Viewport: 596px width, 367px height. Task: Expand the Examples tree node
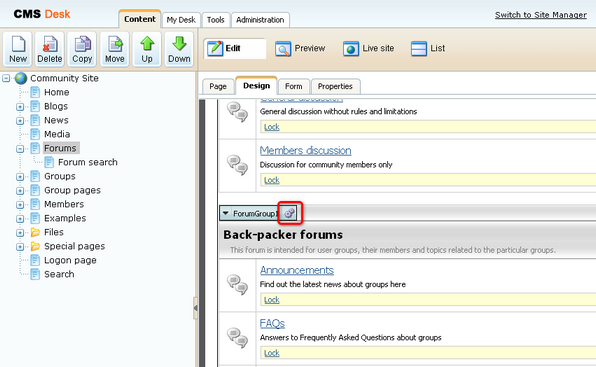click(20, 219)
